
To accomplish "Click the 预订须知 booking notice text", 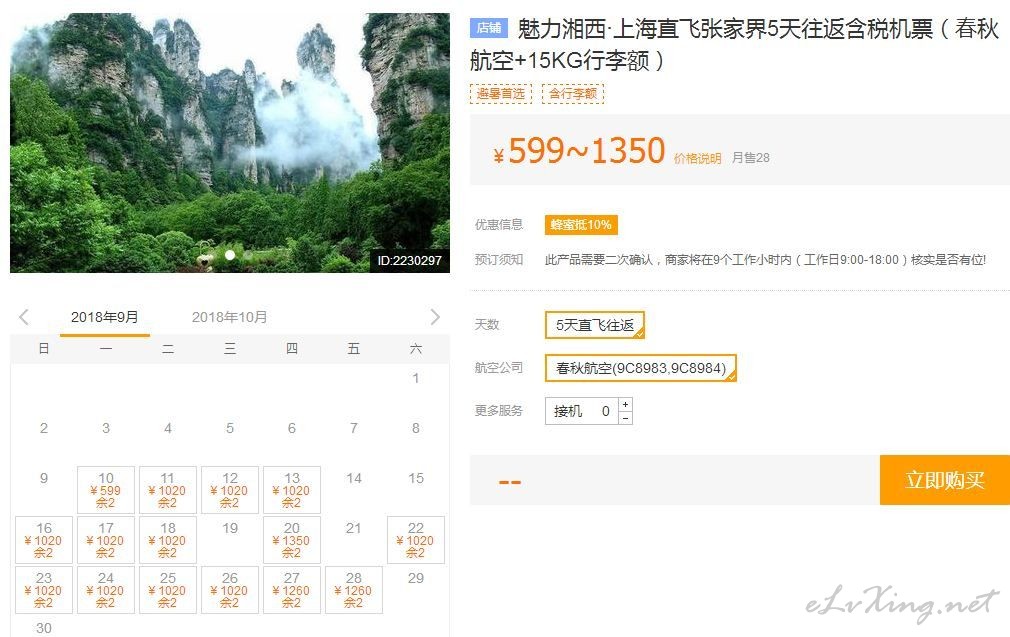I will click(x=499, y=260).
